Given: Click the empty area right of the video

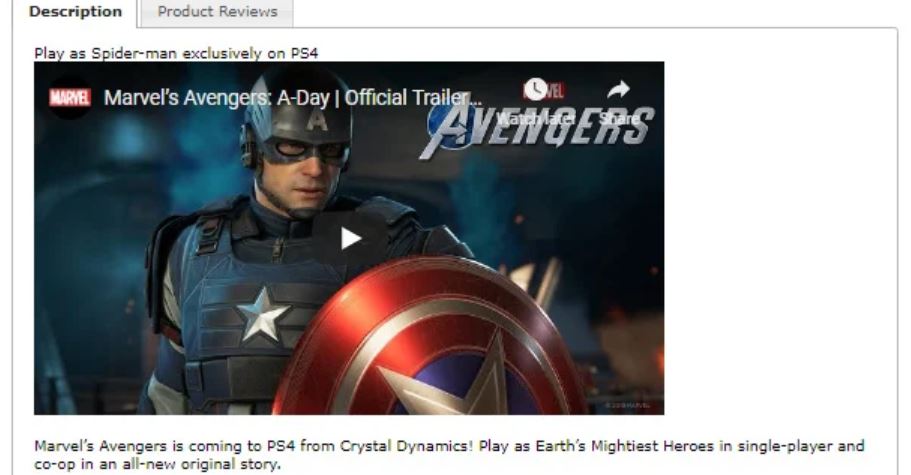Looking at the screenshot, I should [779, 238].
